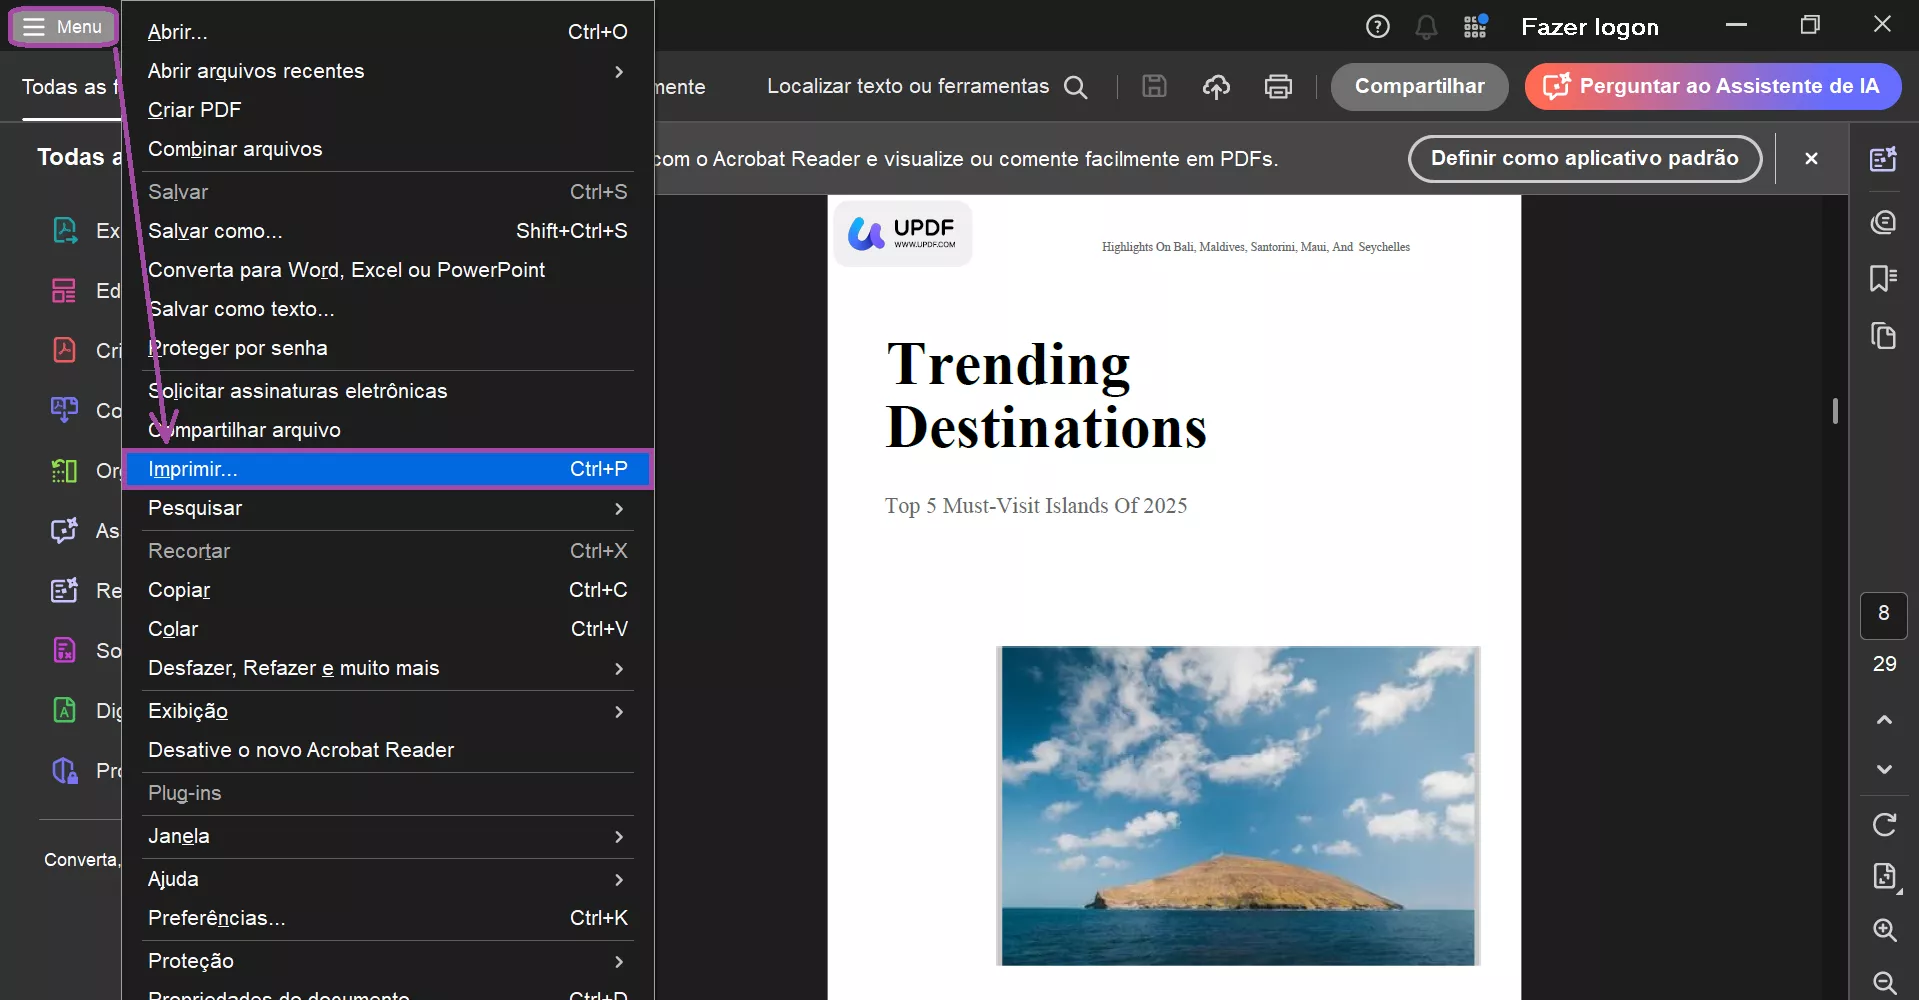Screen dimensions: 1919x1000
Task: Click Definir como aplicativo padrão button
Action: pyautogui.click(x=1584, y=159)
